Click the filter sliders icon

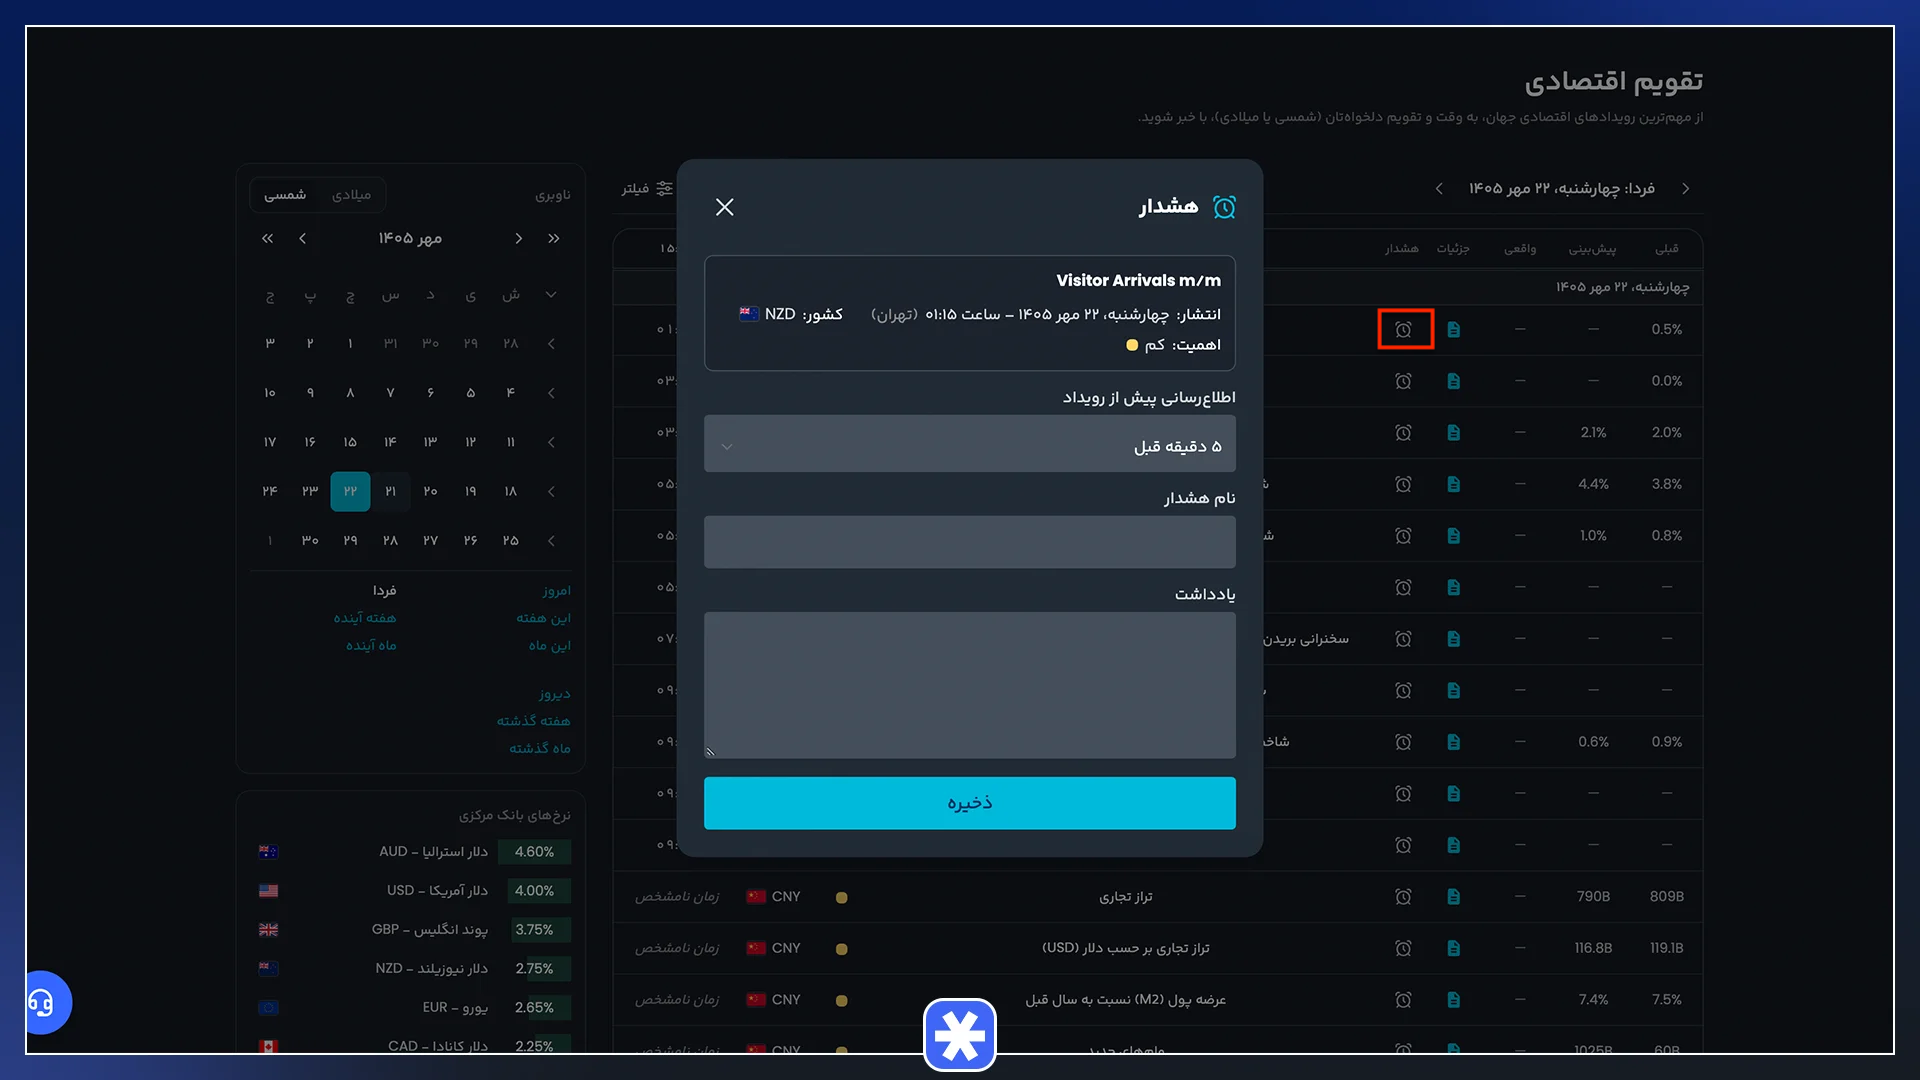pyautogui.click(x=664, y=188)
